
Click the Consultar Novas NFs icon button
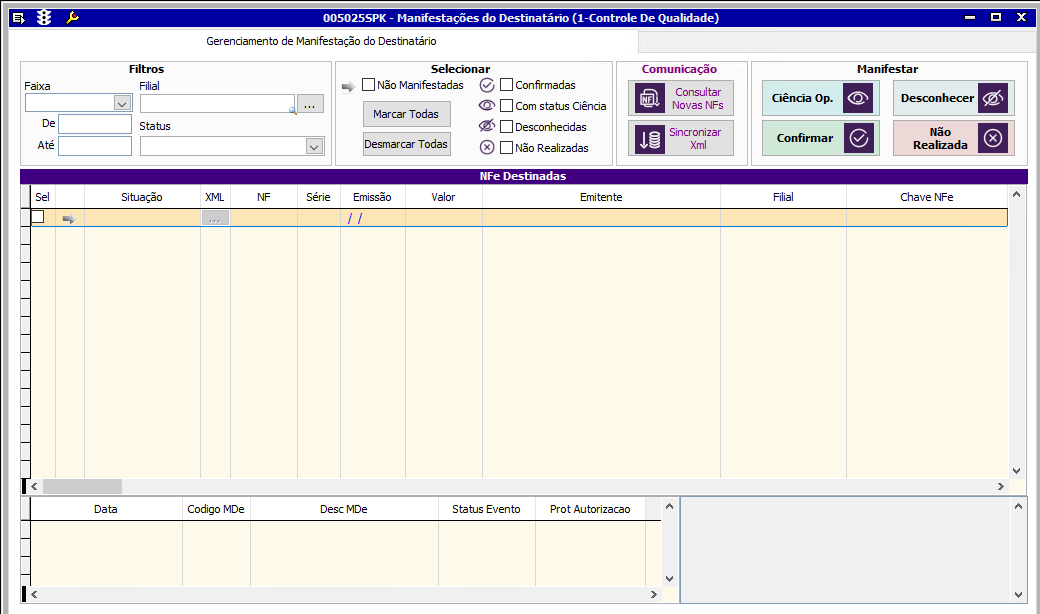click(x=648, y=99)
